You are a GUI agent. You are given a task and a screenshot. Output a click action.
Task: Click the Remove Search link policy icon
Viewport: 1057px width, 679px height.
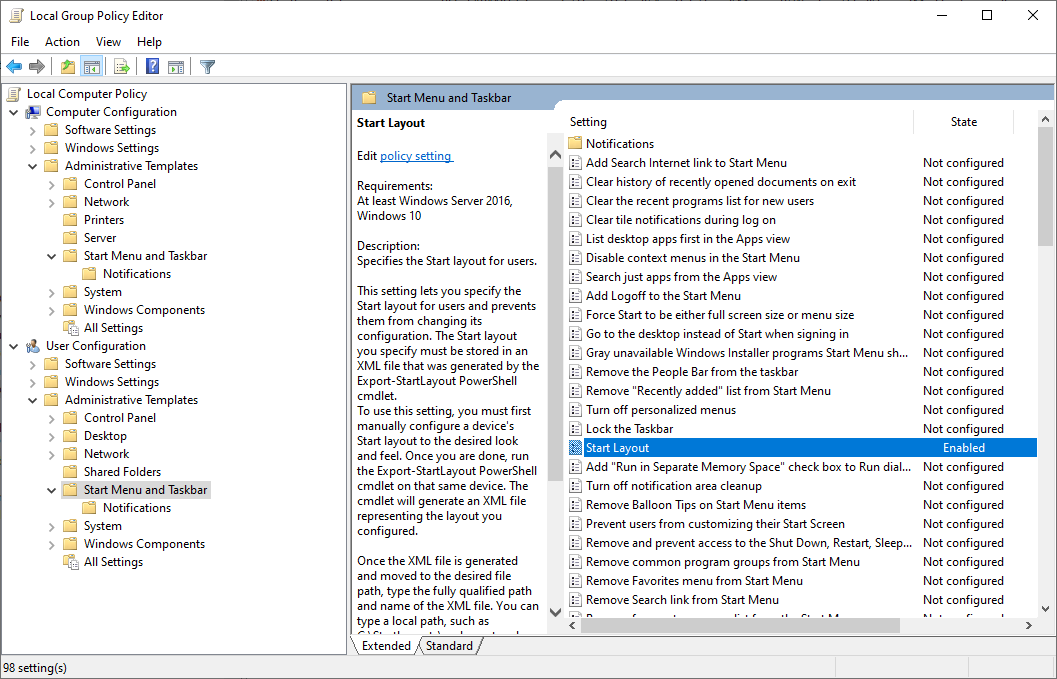point(575,600)
